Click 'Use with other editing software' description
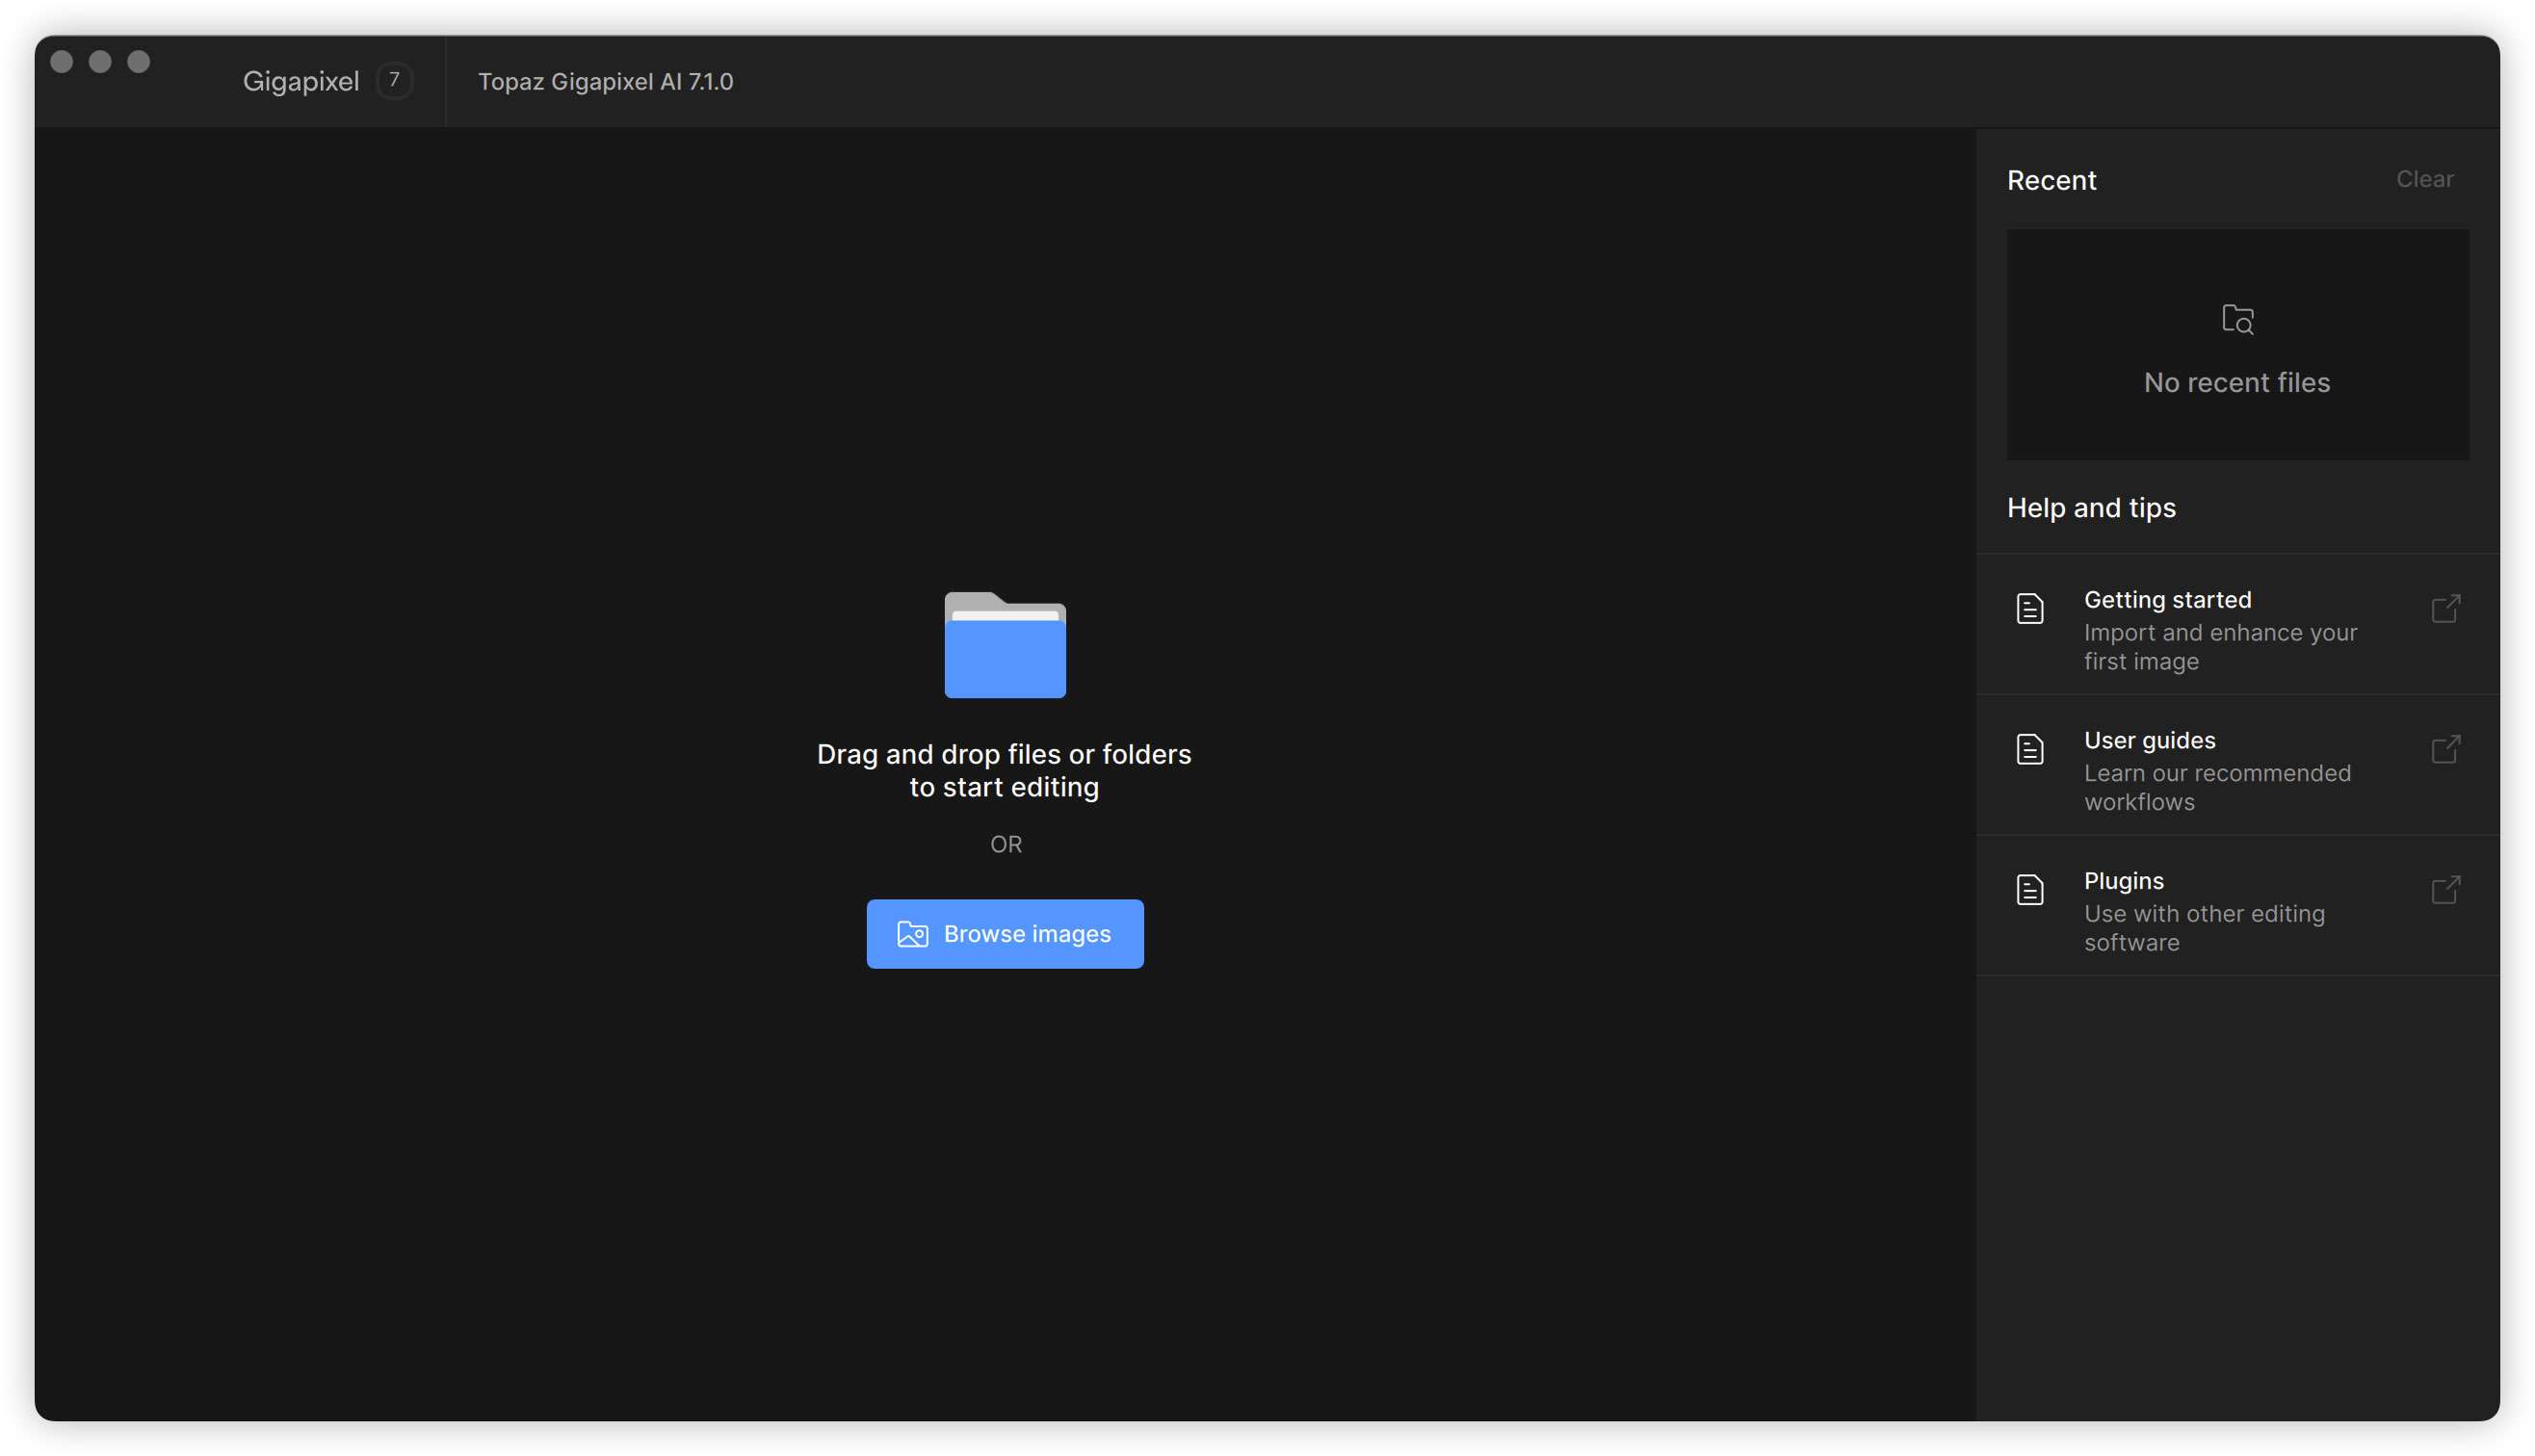 (2204, 928)
